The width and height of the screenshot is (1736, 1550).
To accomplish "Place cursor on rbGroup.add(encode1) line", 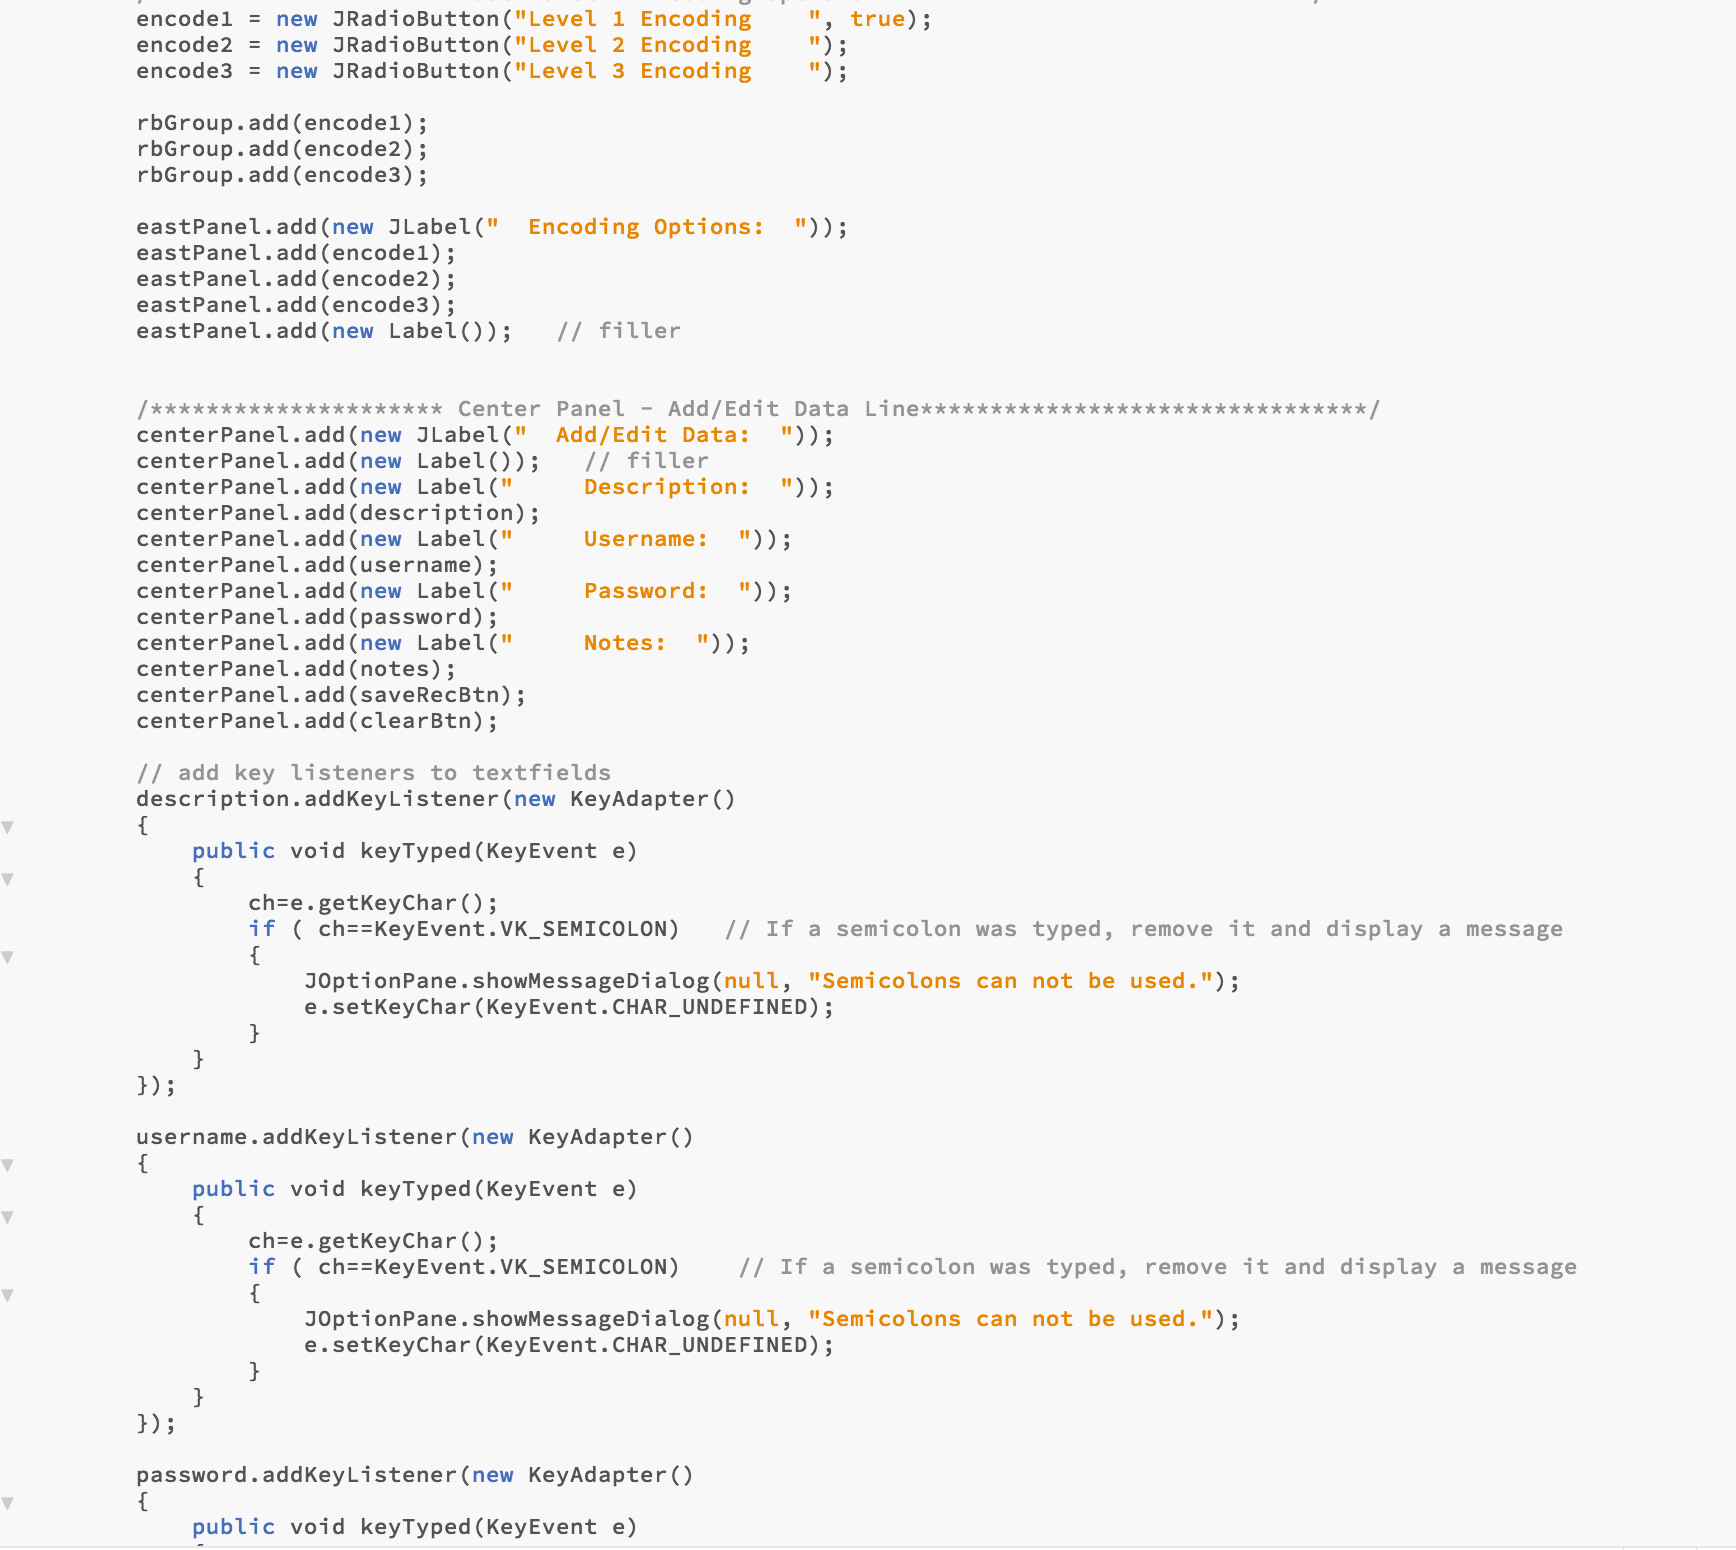I will click(283, 122).
